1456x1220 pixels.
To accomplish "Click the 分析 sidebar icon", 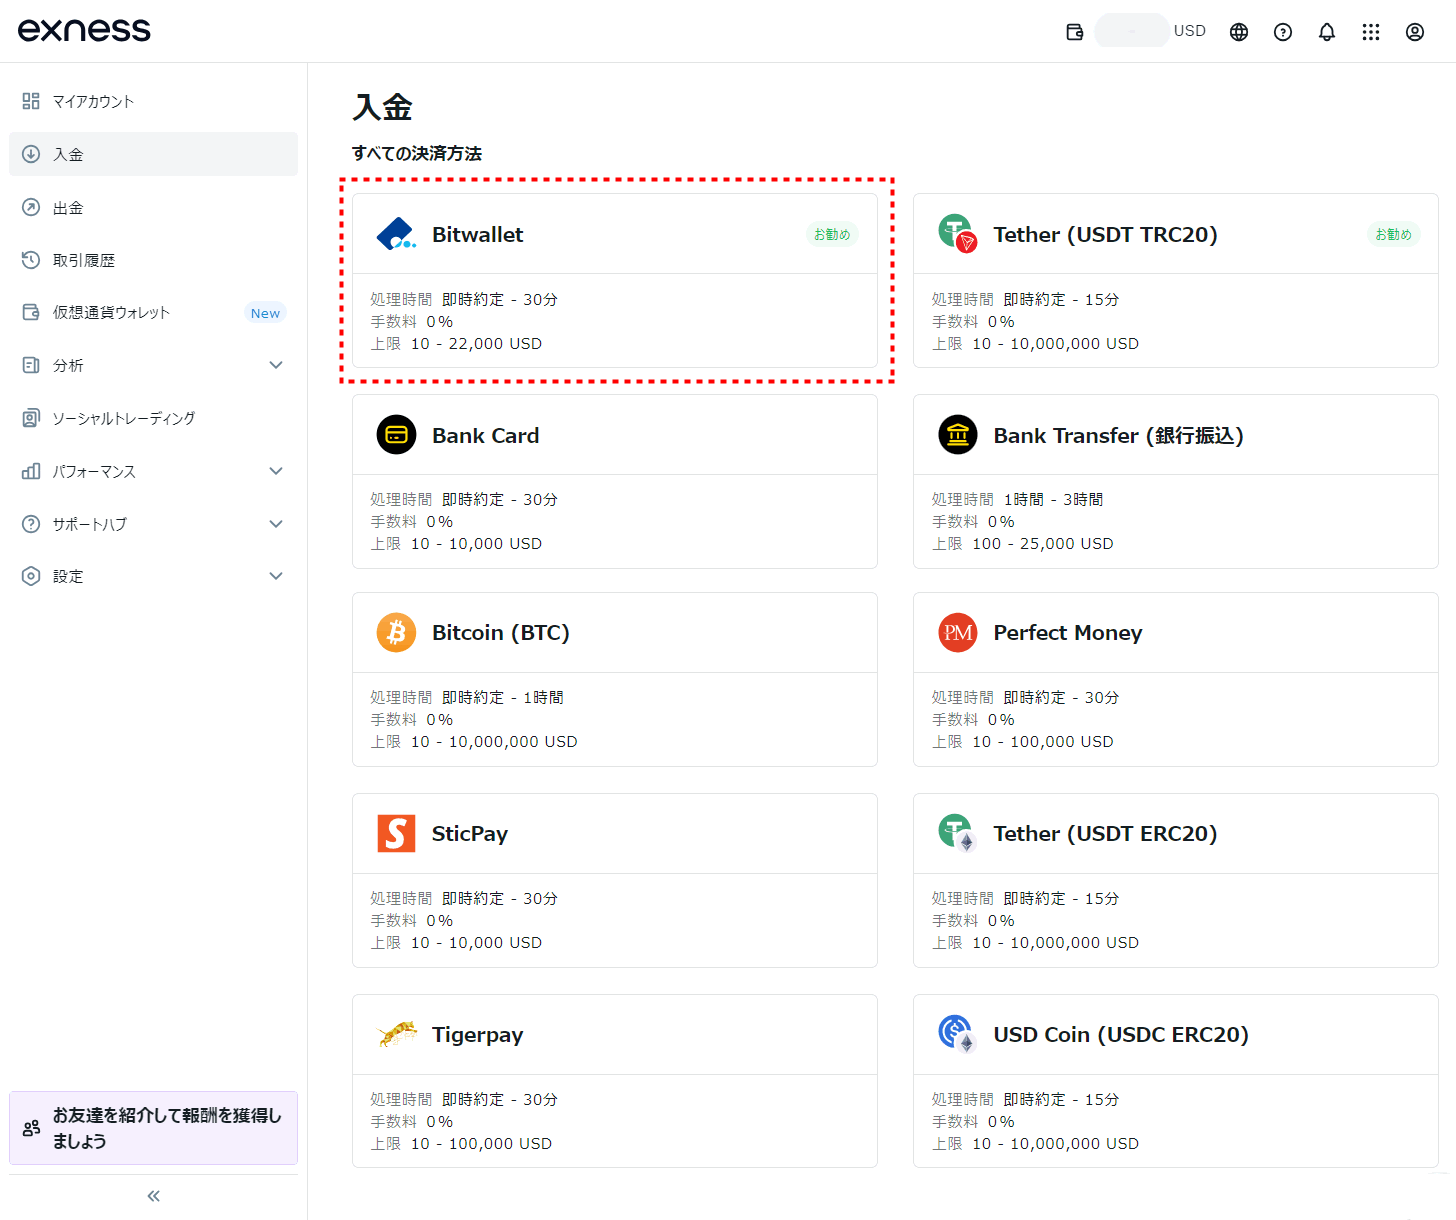I will click(x=31, y=365).
